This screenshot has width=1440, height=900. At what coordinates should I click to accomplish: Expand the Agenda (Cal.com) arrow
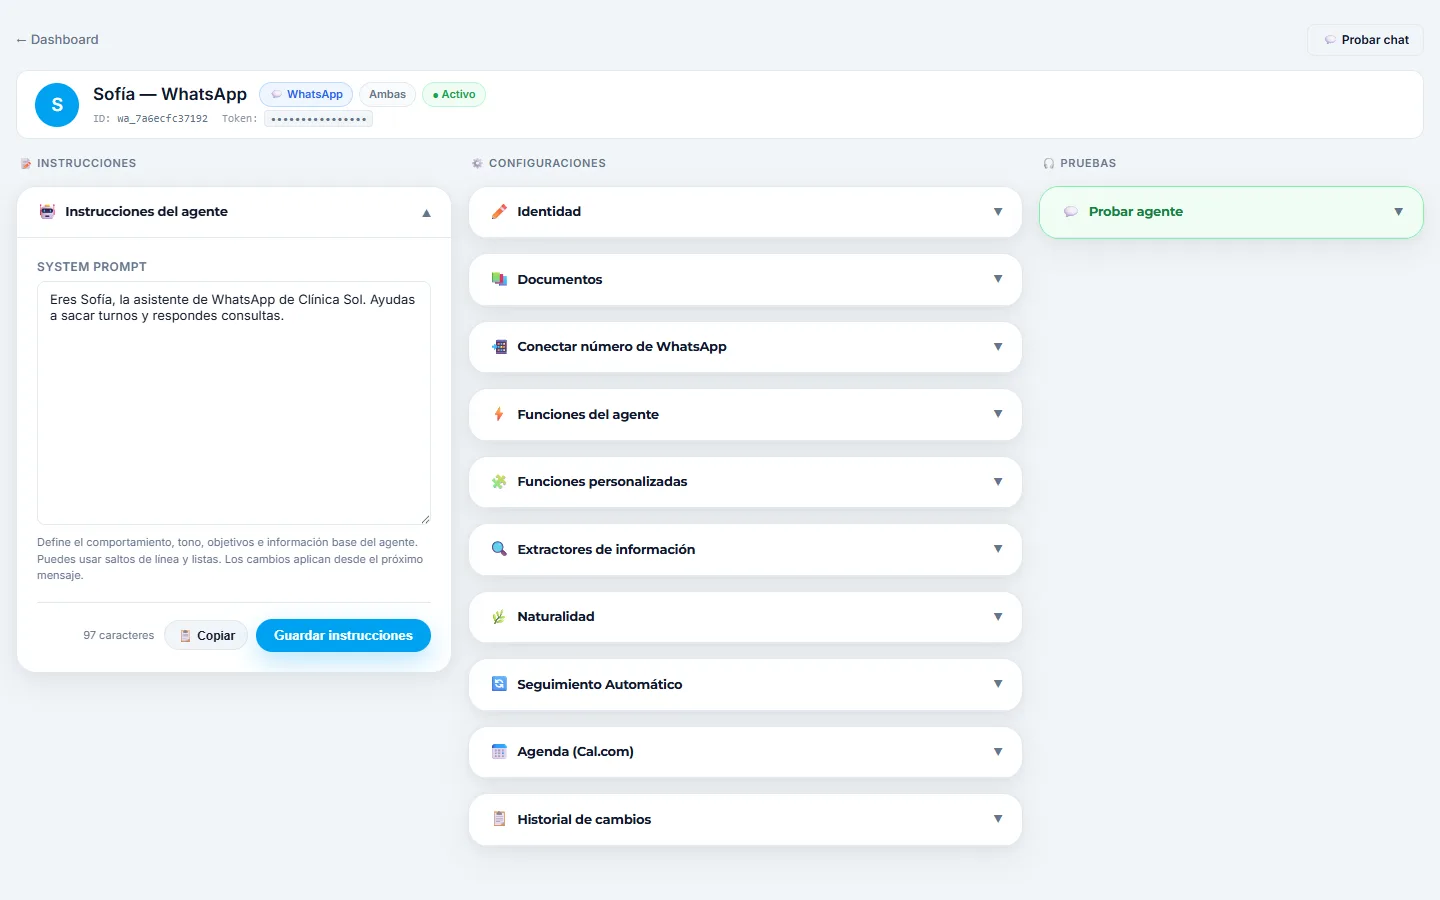tap(998, 752)
